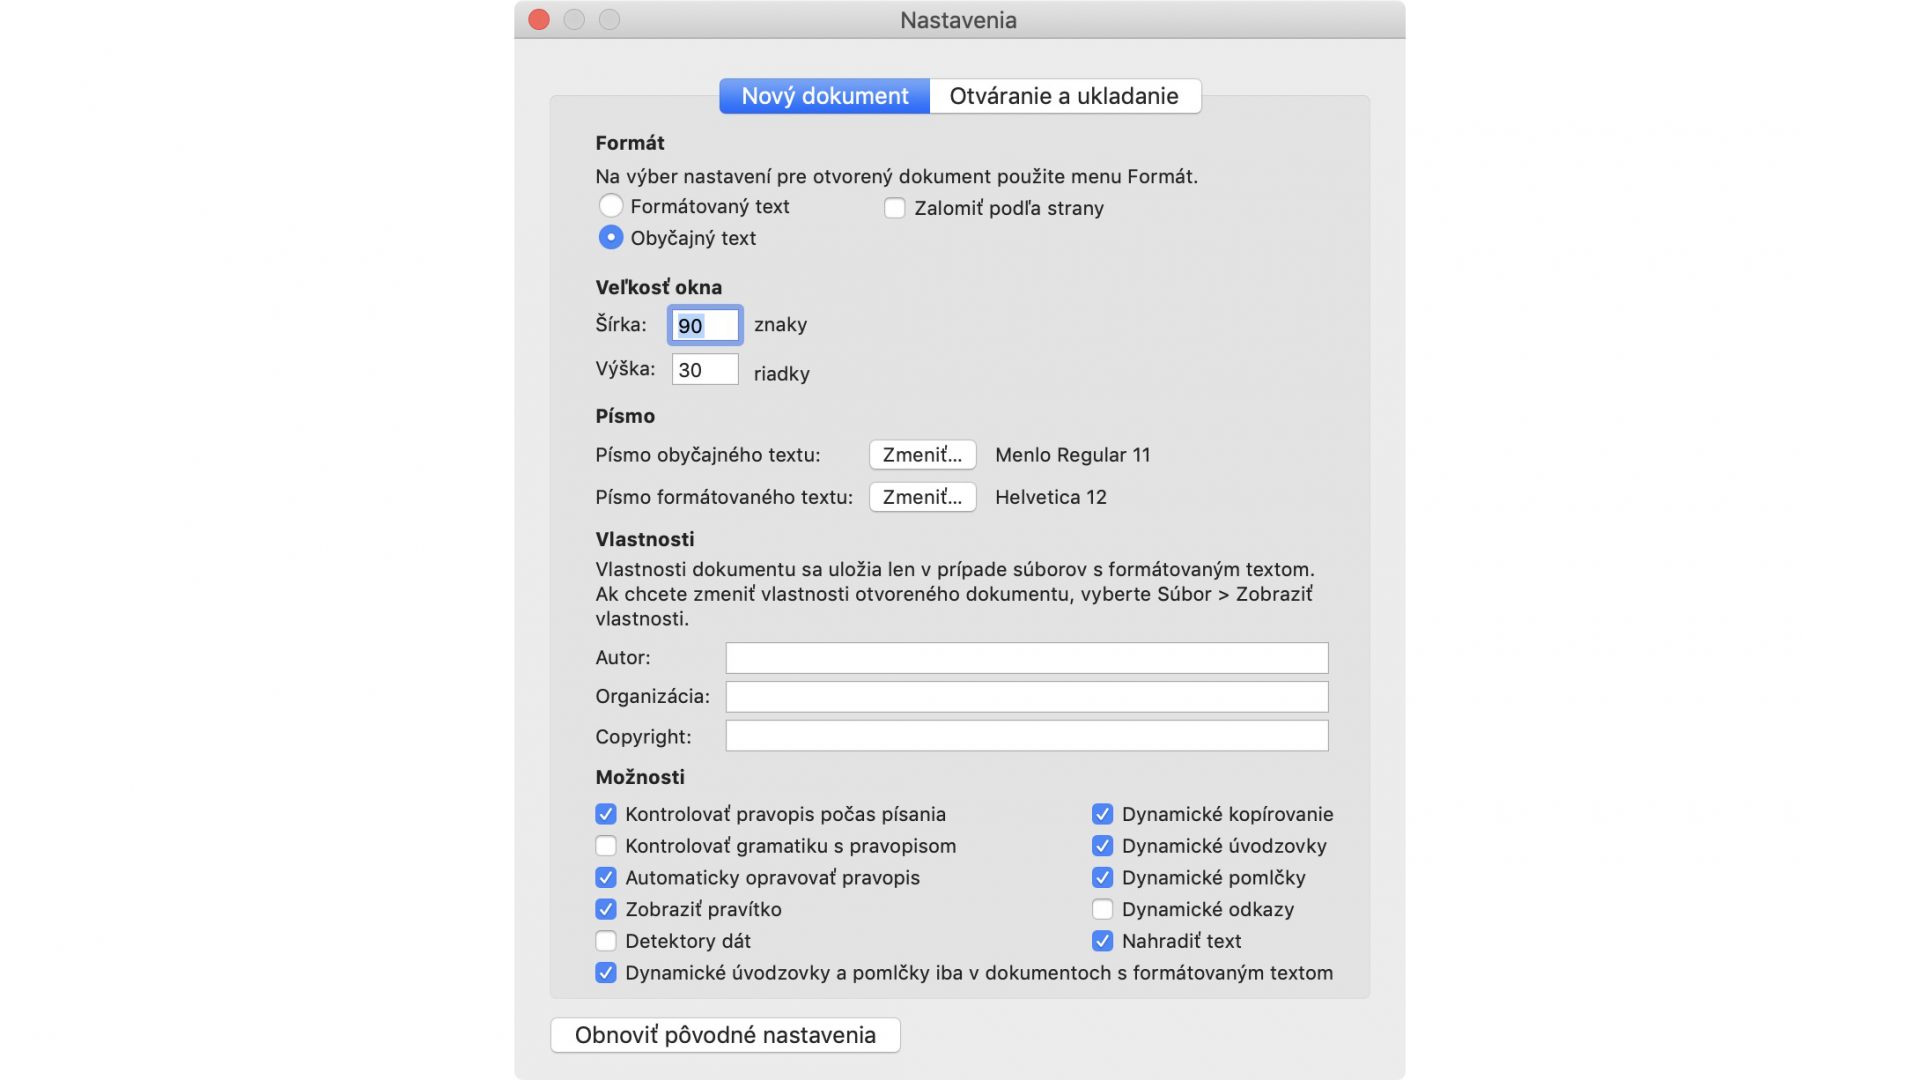
Task: Switch to Otváranie a ukladanie tab
Action: pyautogui.click(x=1064, y=96)
